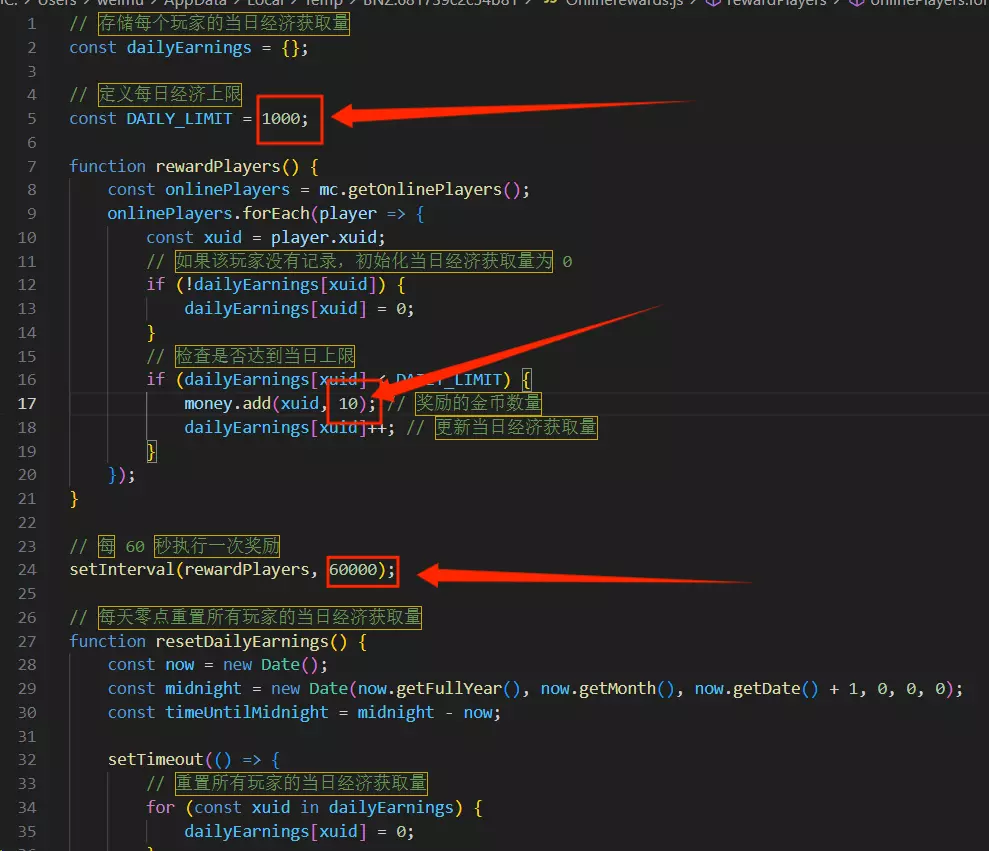Click resetDailyEarnings function name on line 27
Viewport: 989px width, 851px height.
pos(242,642)
